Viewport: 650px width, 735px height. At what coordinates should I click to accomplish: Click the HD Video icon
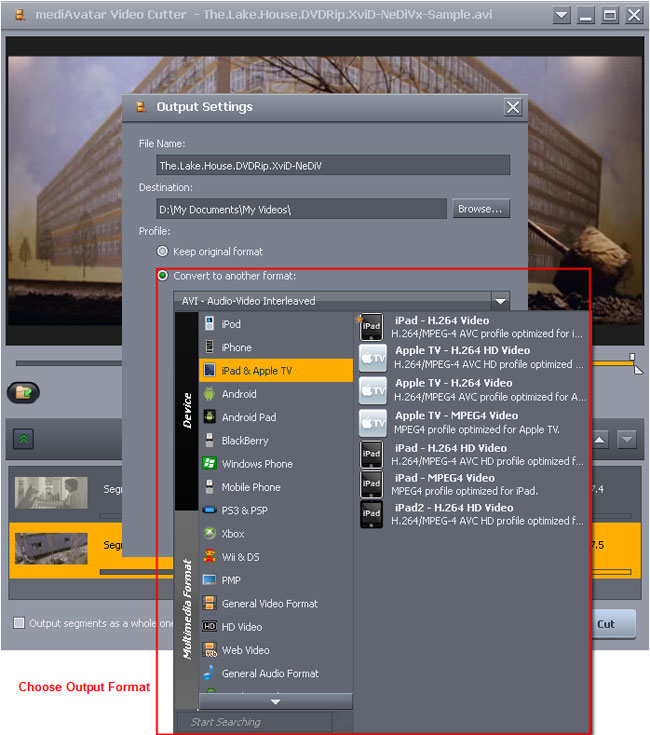point(209,626)
